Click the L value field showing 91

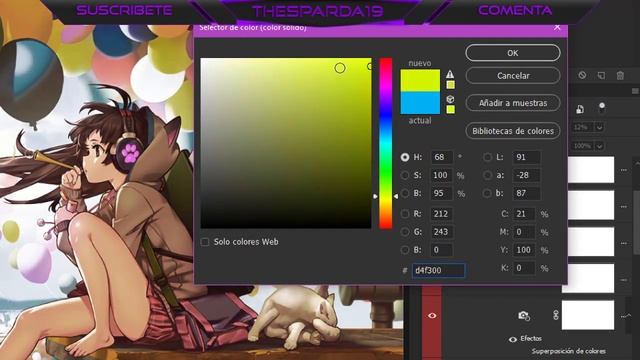point(527,157)
